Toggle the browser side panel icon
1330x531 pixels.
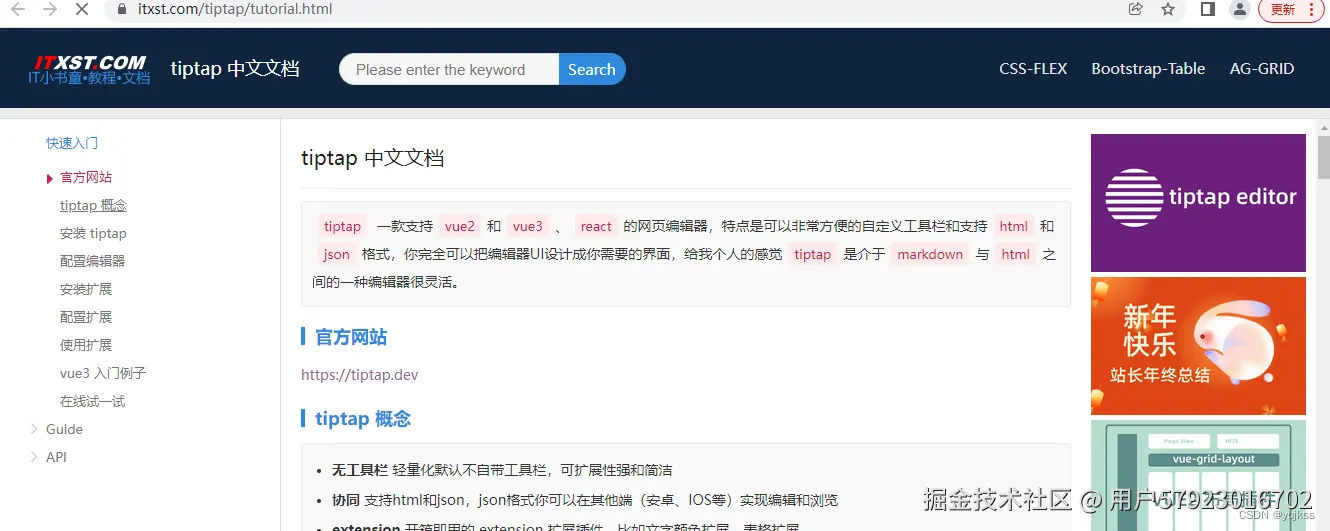[x=1208, y=9]
